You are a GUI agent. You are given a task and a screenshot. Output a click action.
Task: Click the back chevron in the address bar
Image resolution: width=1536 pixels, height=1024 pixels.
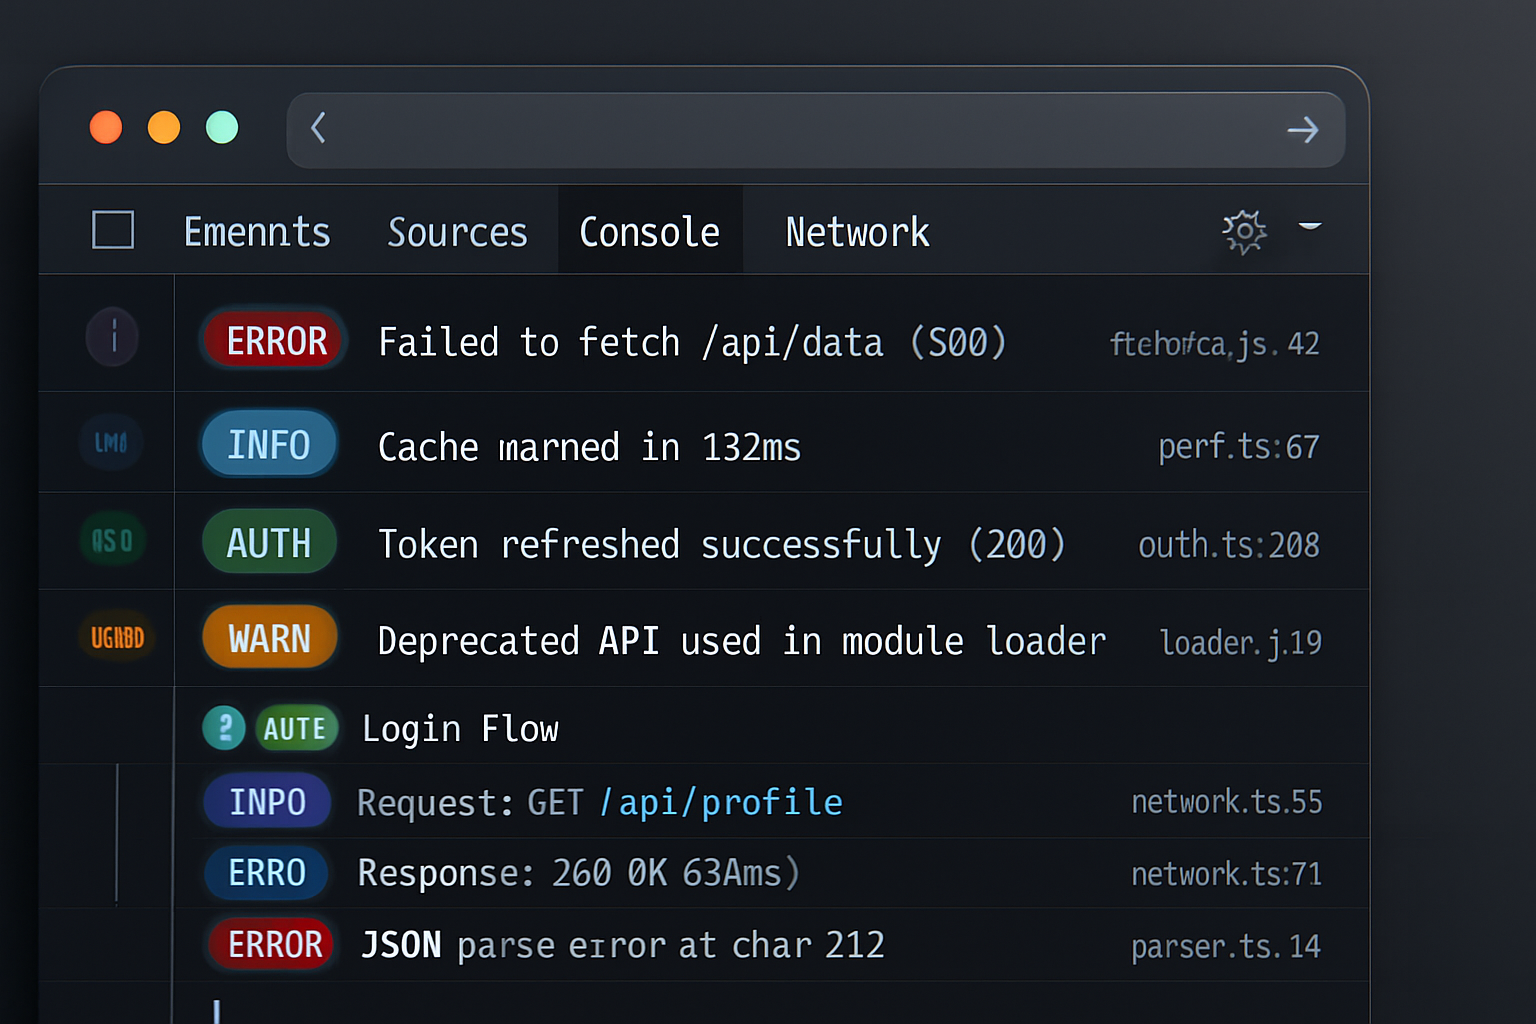point(318,129)
